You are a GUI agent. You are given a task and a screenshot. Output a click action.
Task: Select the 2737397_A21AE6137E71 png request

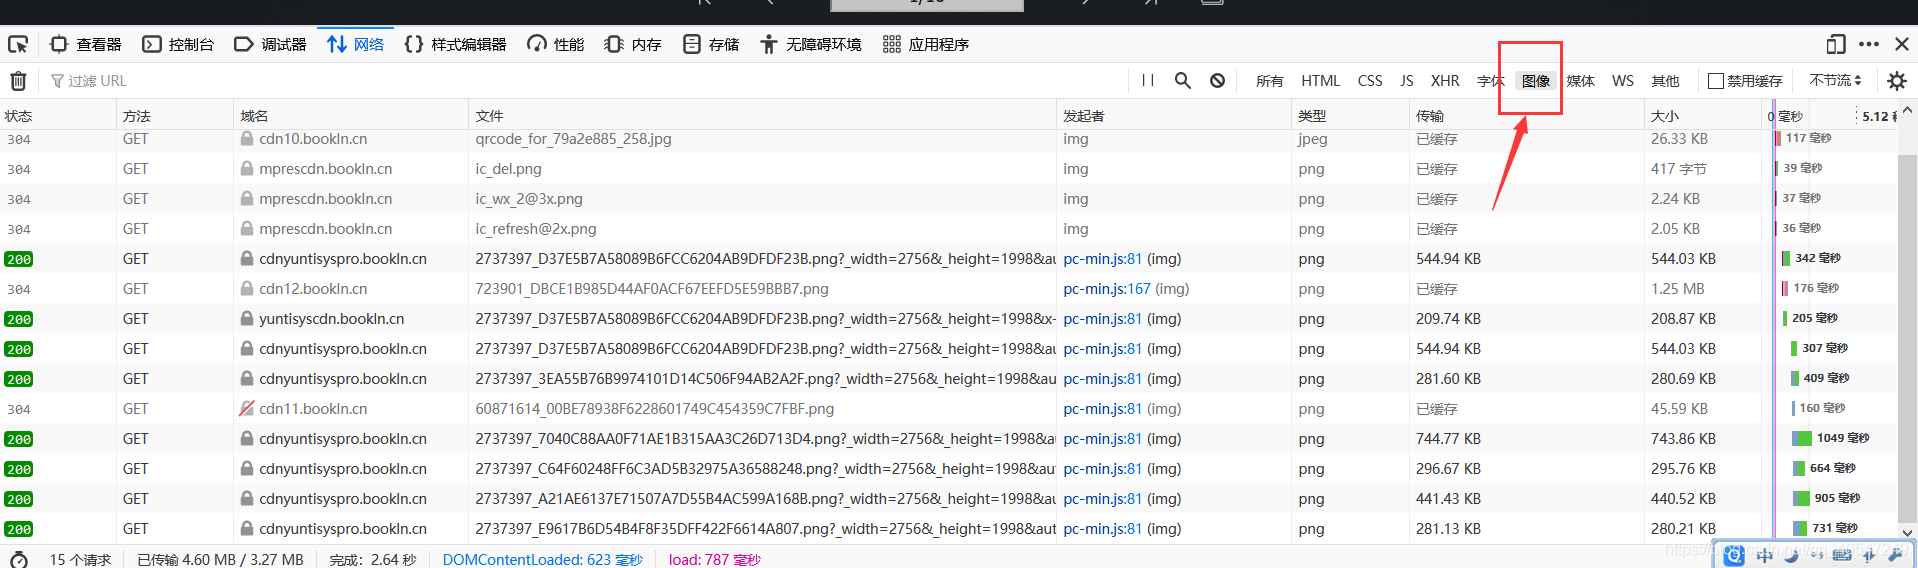pyautogui.click(x=765, y=499)
